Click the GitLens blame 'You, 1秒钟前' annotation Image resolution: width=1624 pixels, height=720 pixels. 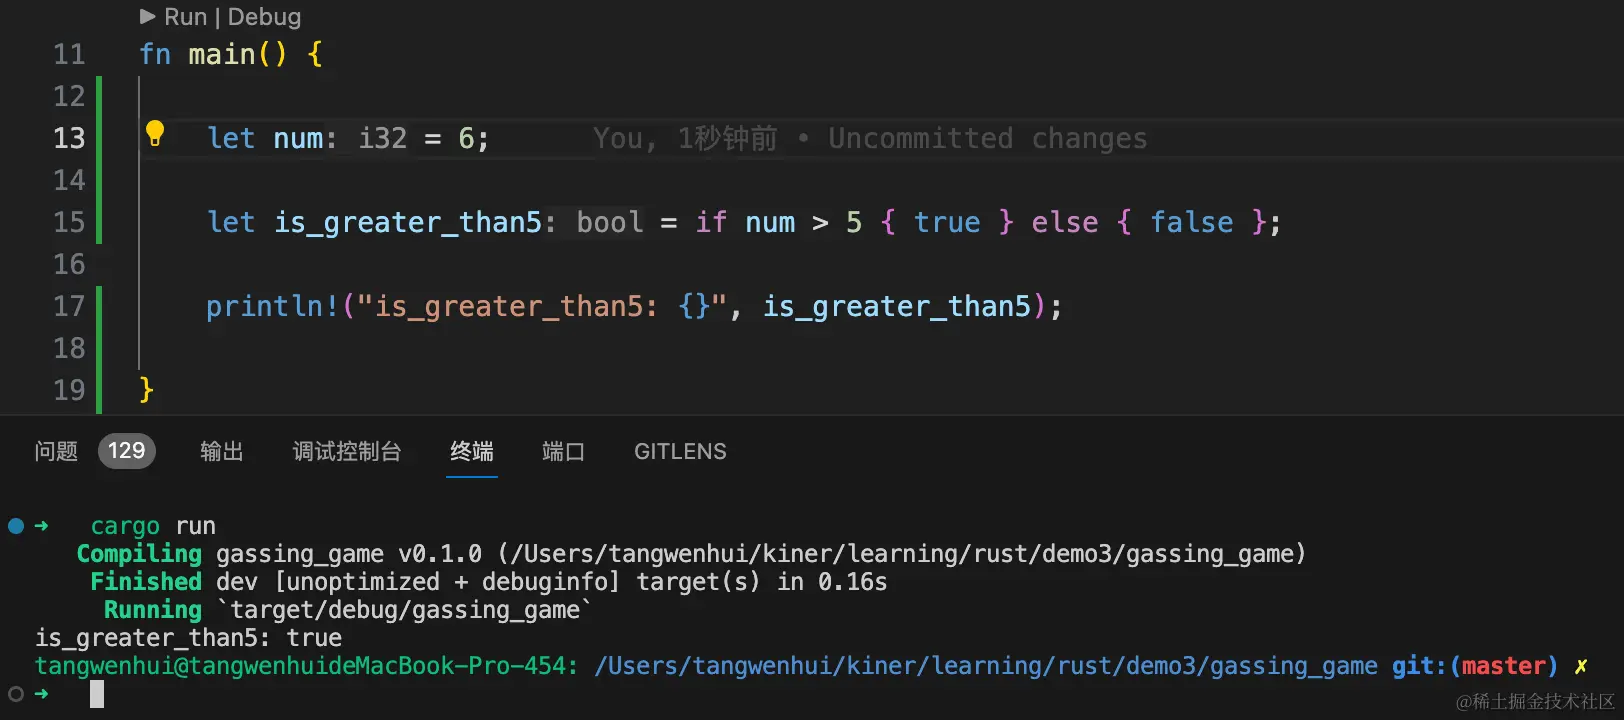click(x=685, y=138)
